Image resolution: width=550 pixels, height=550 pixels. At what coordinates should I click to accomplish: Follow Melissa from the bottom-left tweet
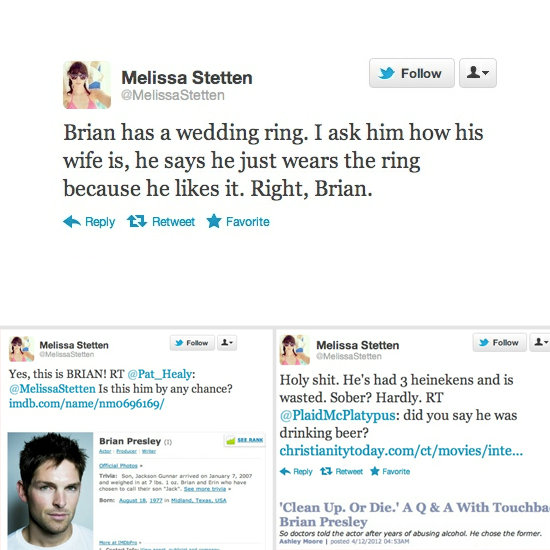click(192, 343)
